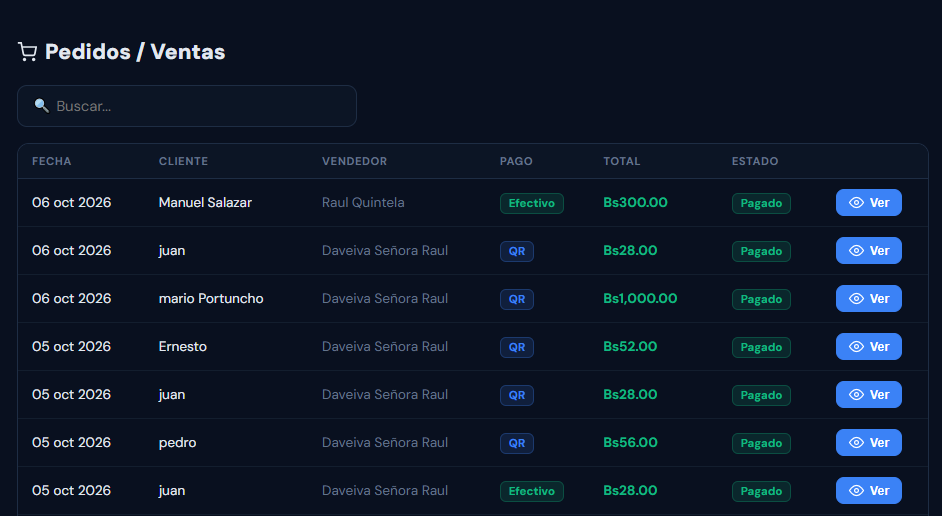The image size is (942, 516).
Task: Select client mario Portuncho
Action: (211, 299)
